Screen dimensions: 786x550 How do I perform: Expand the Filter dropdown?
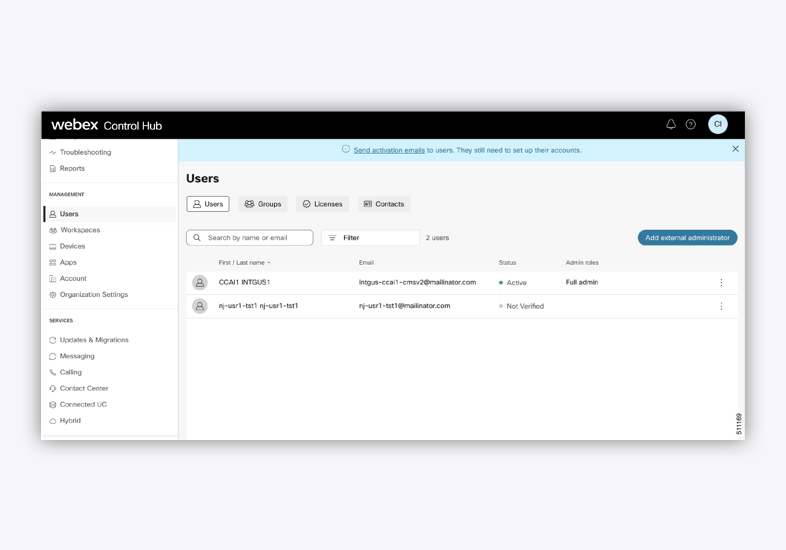tap(370, 238)
